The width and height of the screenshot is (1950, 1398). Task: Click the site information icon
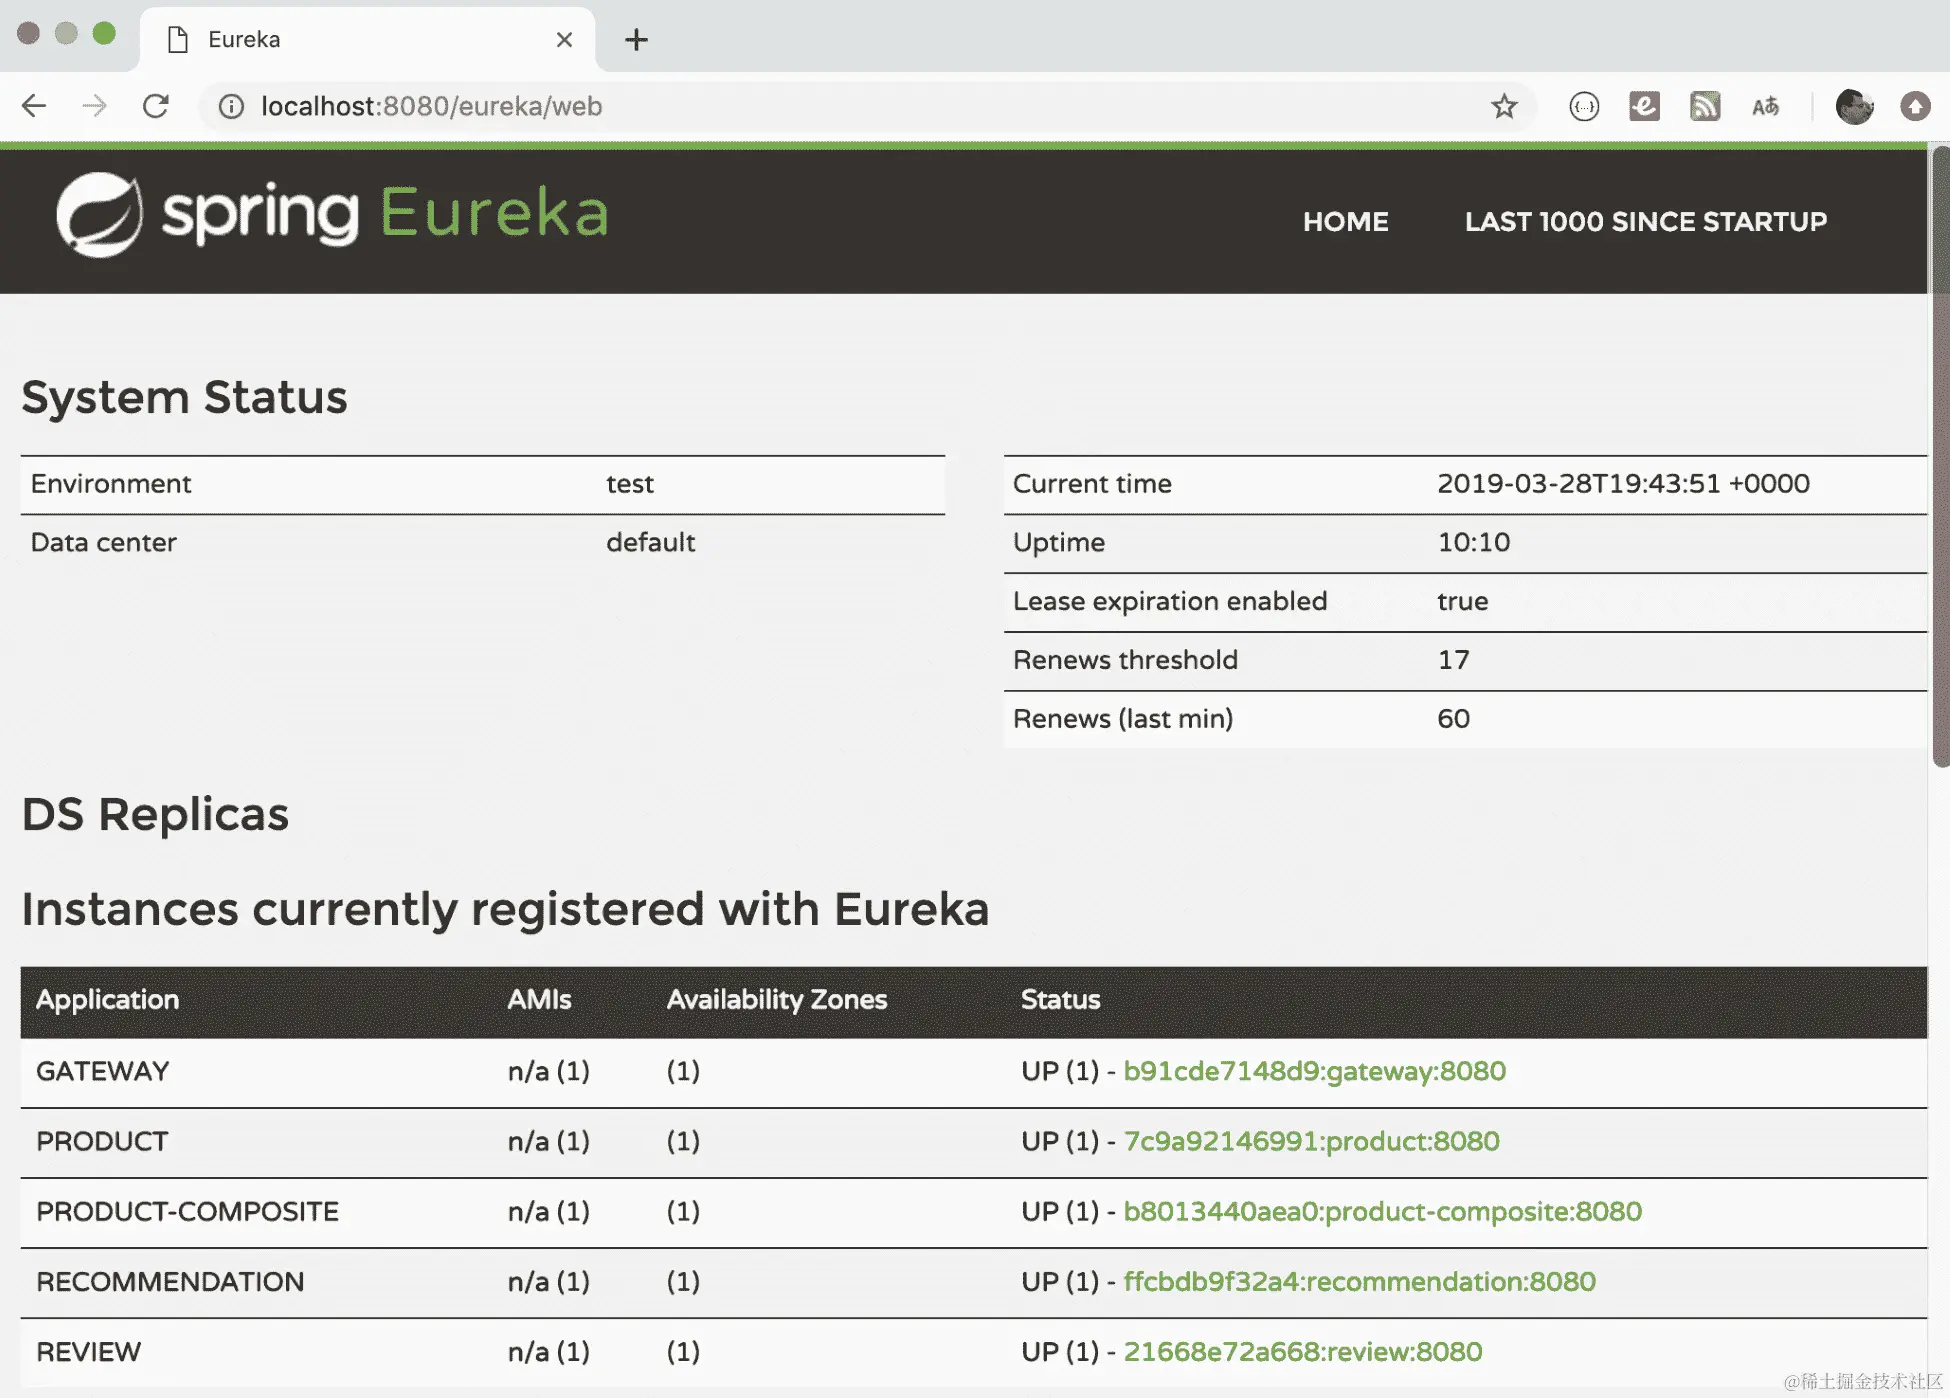(231, 106)
